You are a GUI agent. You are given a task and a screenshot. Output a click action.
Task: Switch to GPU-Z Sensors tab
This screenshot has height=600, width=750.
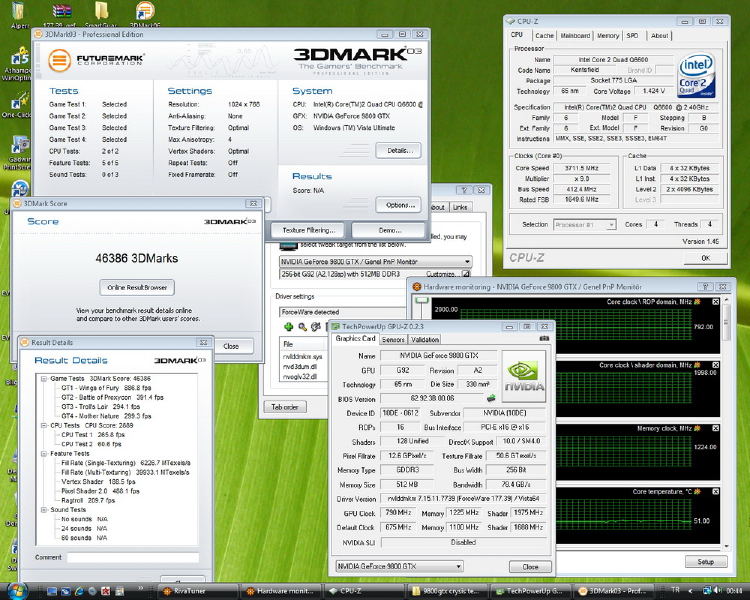click(x=393, y=340)
